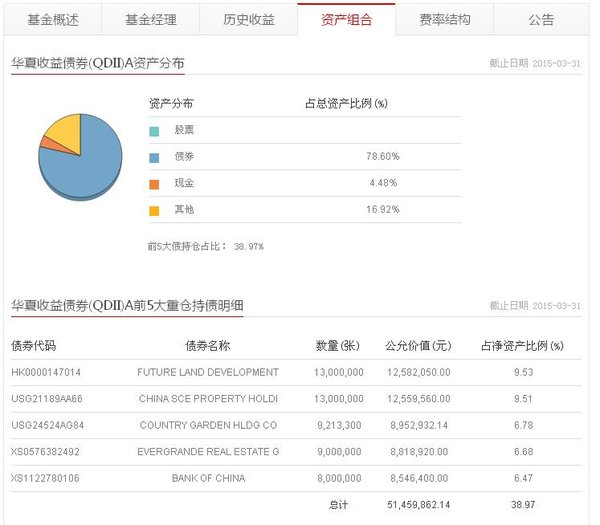
Task: Click the 前5大债持仓占比 38.97% text
Action: pos(206,246)
